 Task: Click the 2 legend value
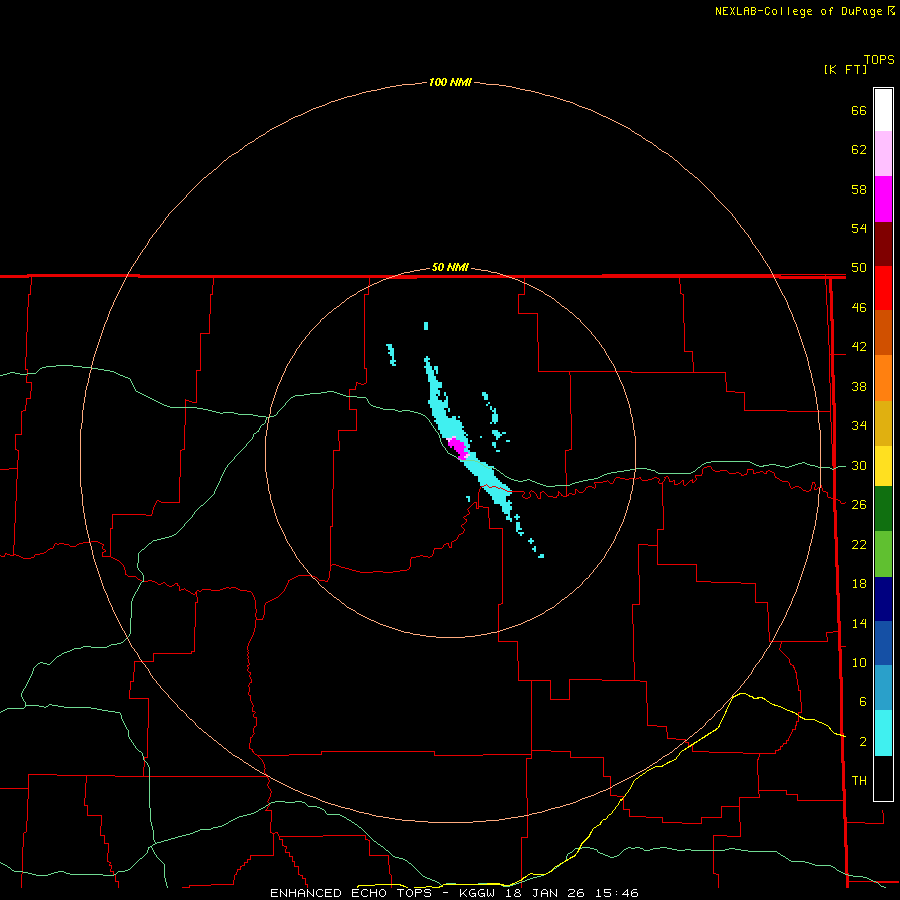[862, 742]
